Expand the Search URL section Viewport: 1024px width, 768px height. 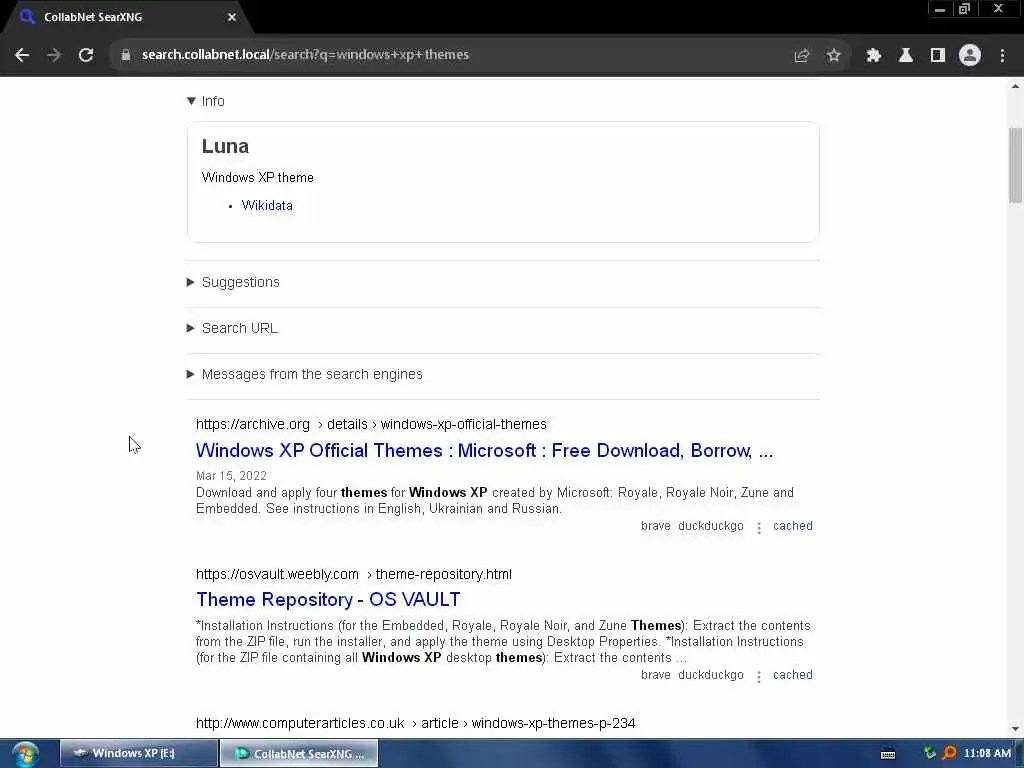click(x=232, y=328)
